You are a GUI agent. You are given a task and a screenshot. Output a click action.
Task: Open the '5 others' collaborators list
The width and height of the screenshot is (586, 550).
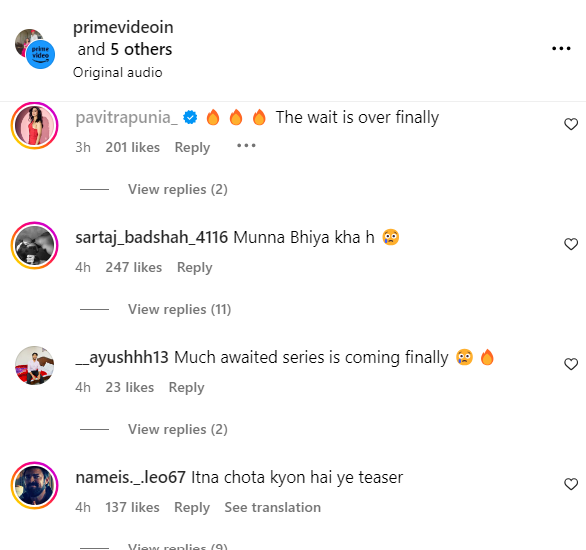tap(141, 49)
